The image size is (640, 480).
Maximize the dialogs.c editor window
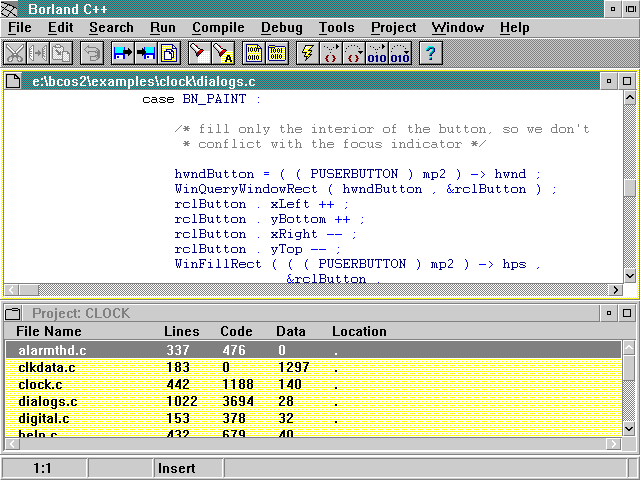(627, 81)
